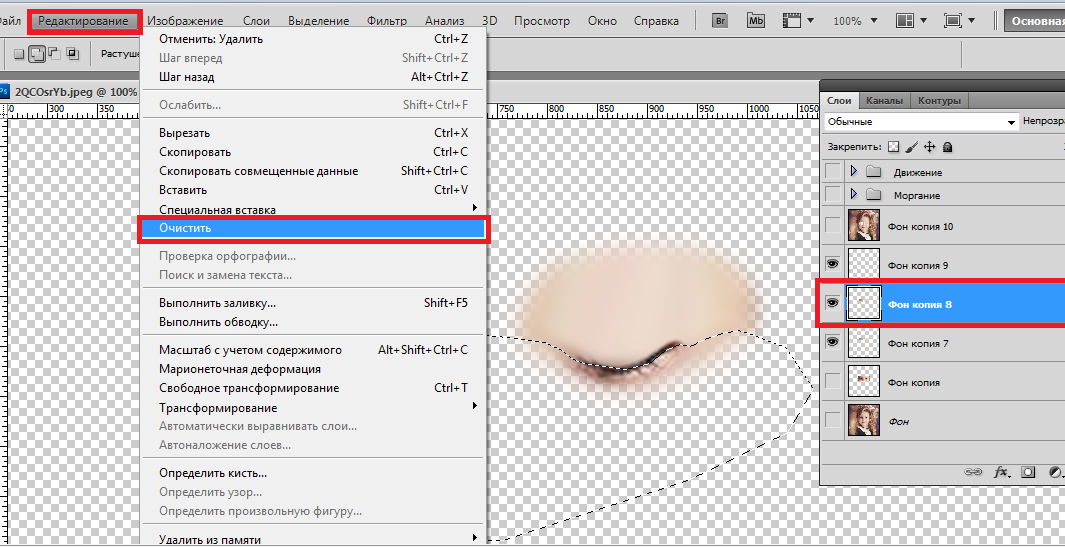Image resolution: width=1065 pixels, height=547 pixels.
Task: Open the Arrange Documents dropdown arrow
Action: (x=923, y=20)
